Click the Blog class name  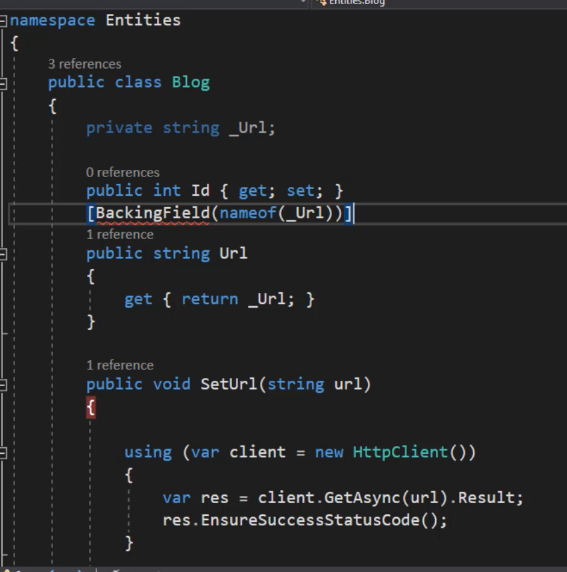pos(191,82)
